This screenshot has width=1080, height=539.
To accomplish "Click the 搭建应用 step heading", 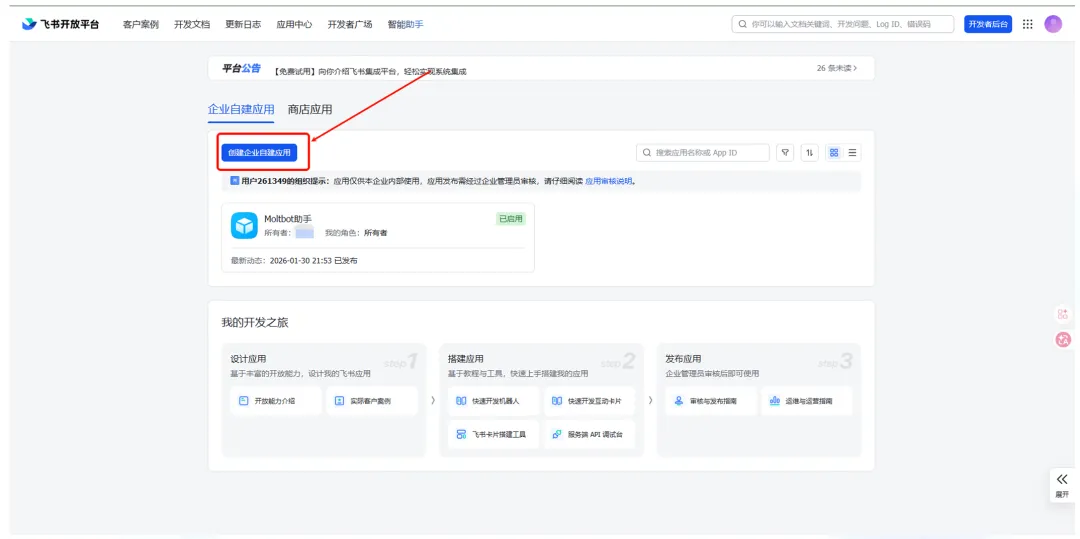I will point(466,359).
